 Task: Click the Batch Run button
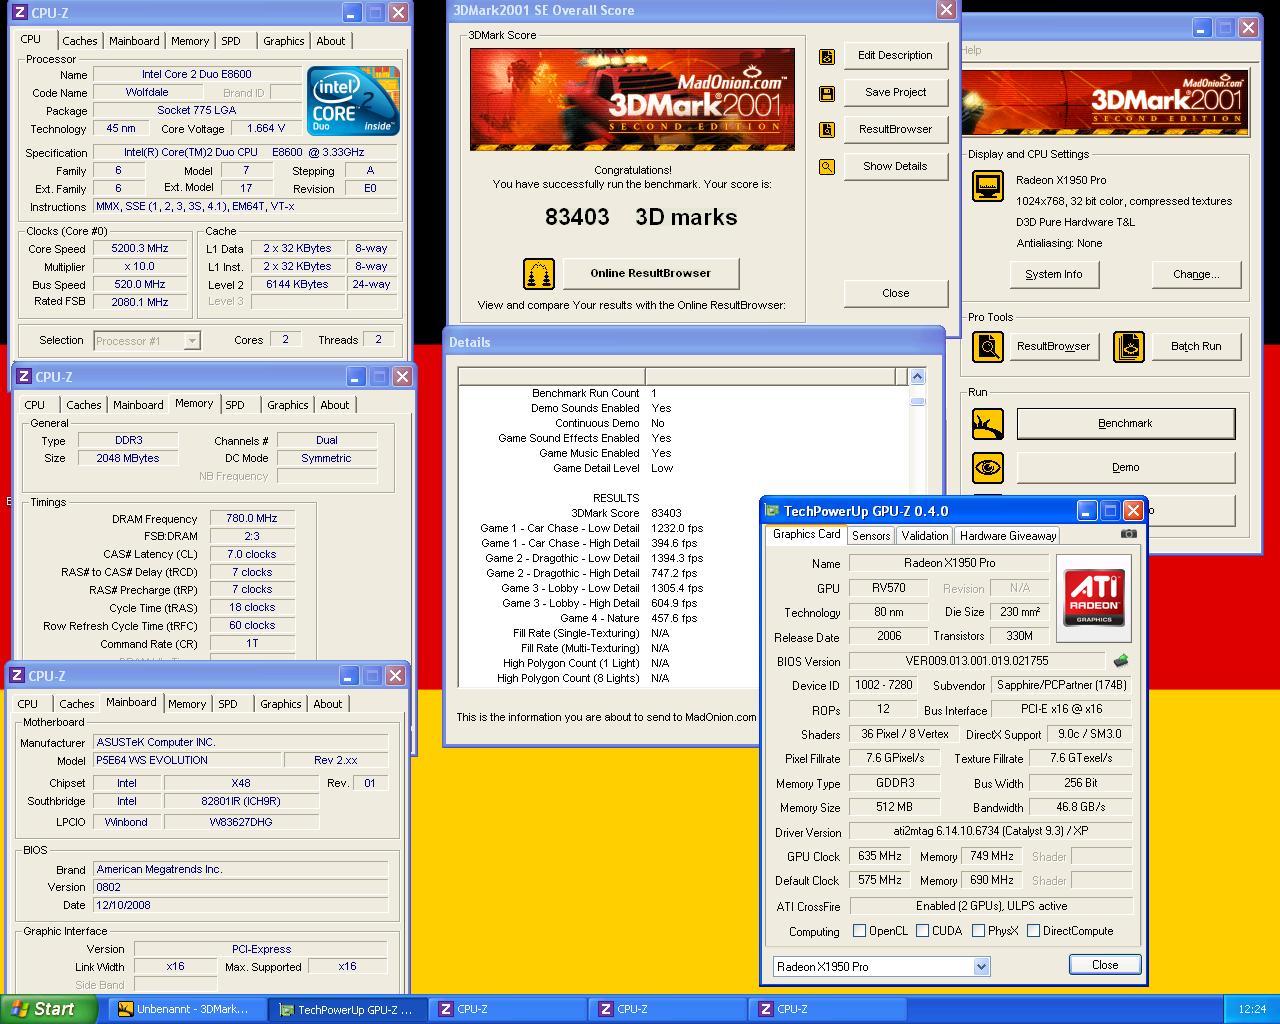point(1196,347)
